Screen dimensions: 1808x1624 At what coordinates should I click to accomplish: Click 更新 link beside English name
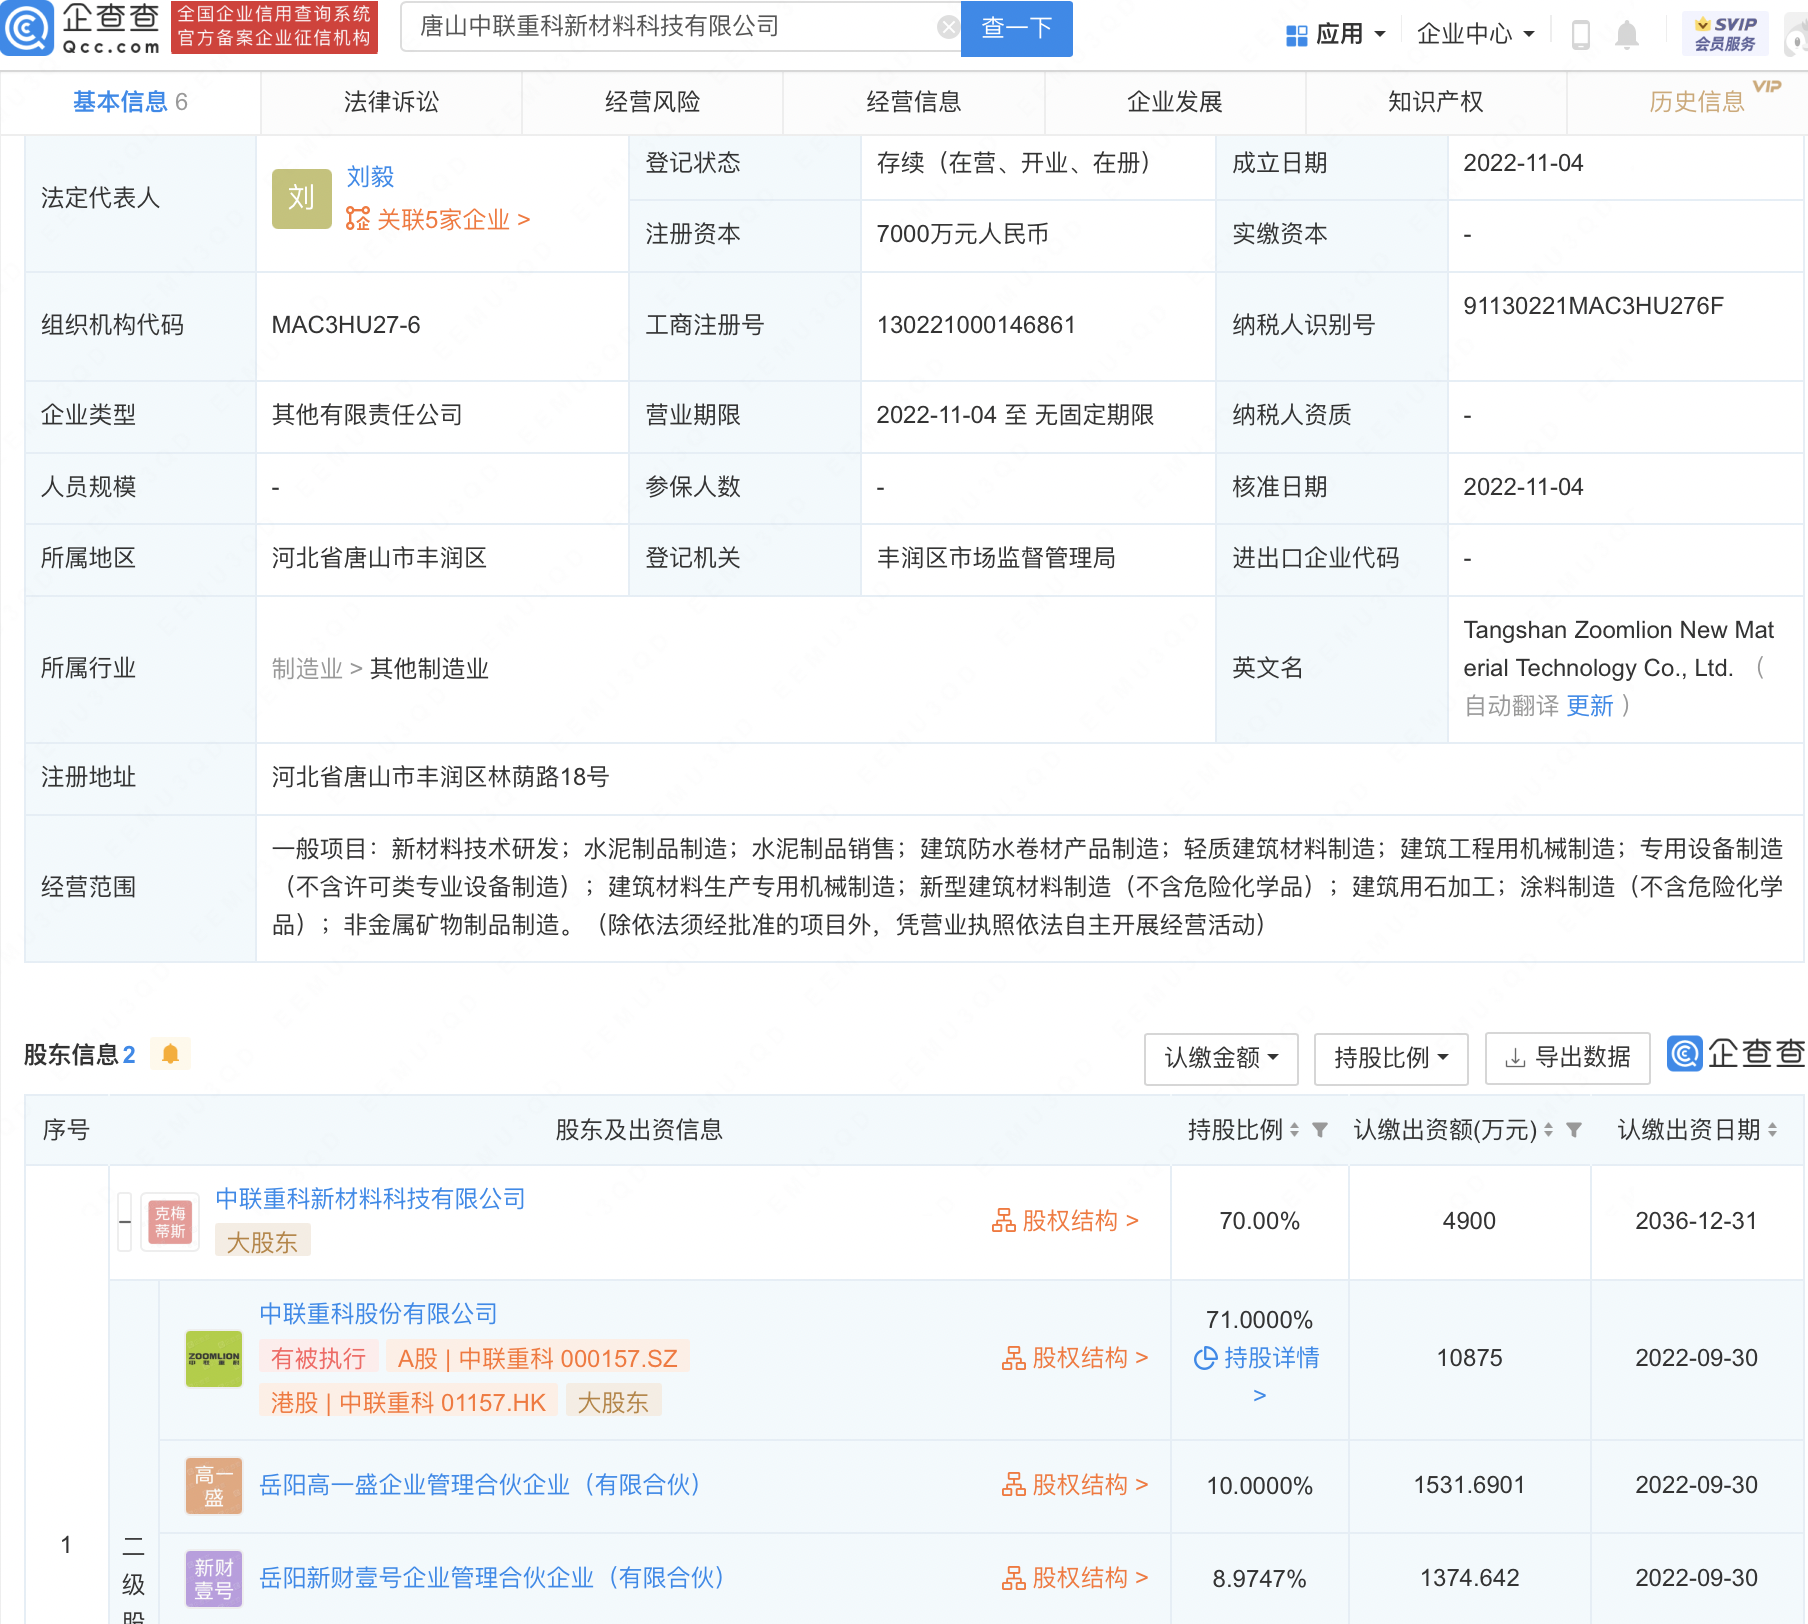[x=1590, y=706]
